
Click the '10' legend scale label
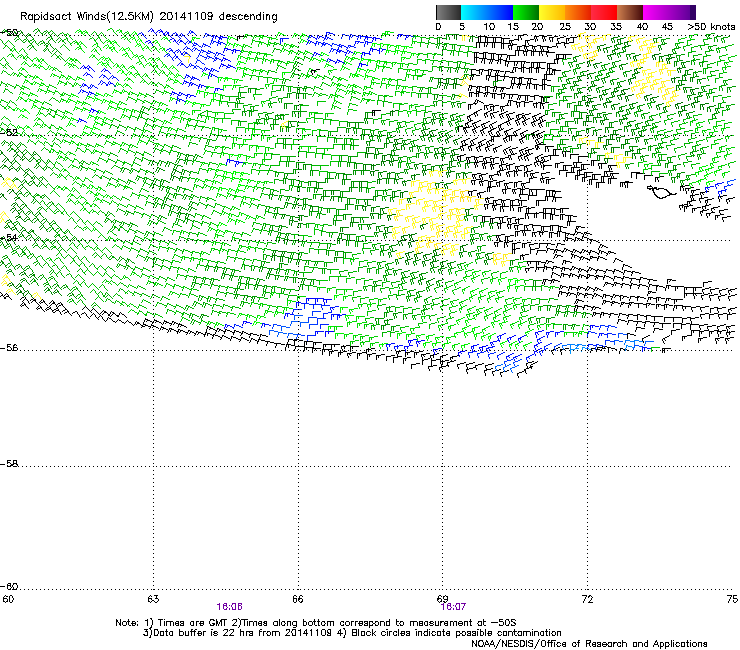(x=489, y=27)
